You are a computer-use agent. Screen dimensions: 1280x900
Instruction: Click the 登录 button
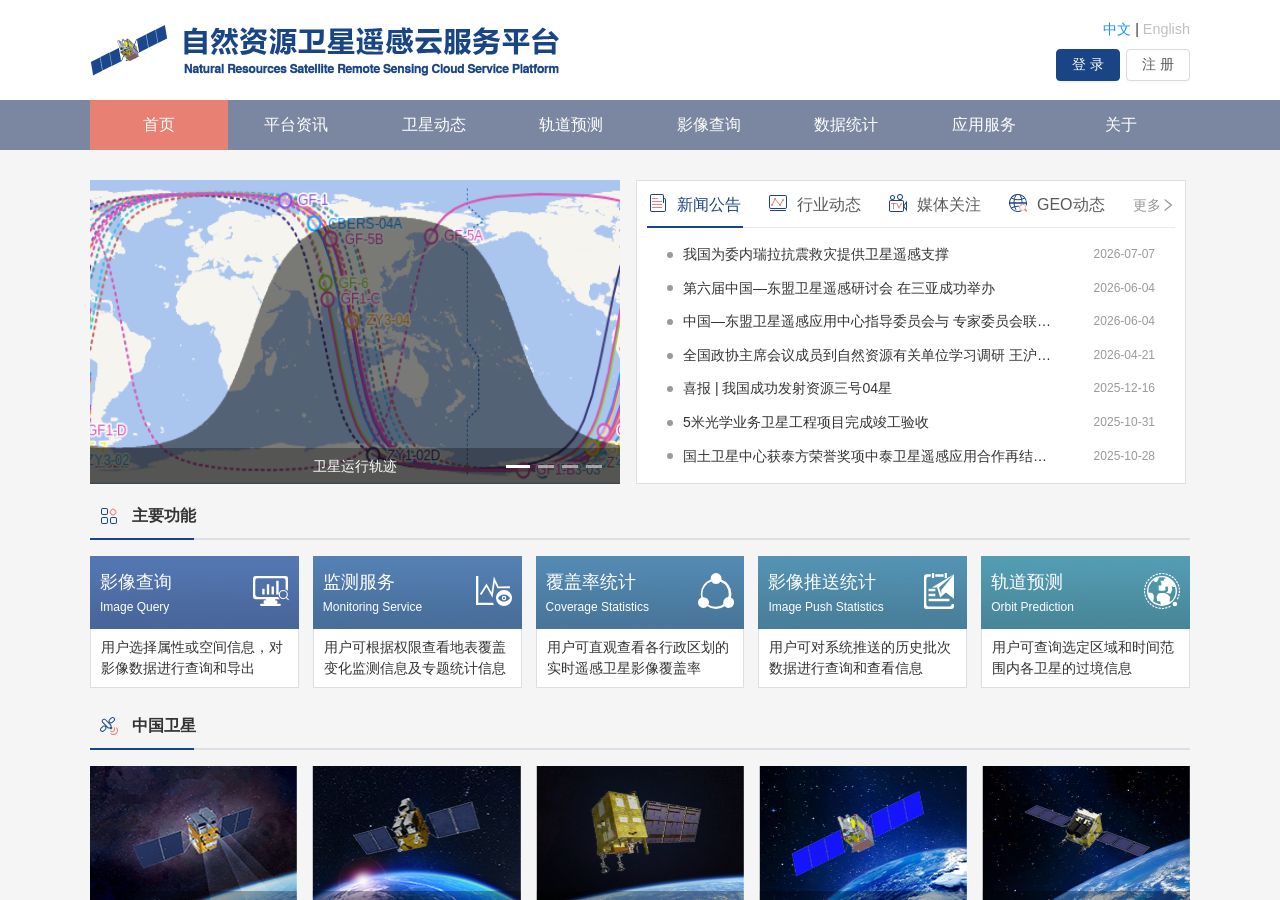pos(1088,65)
